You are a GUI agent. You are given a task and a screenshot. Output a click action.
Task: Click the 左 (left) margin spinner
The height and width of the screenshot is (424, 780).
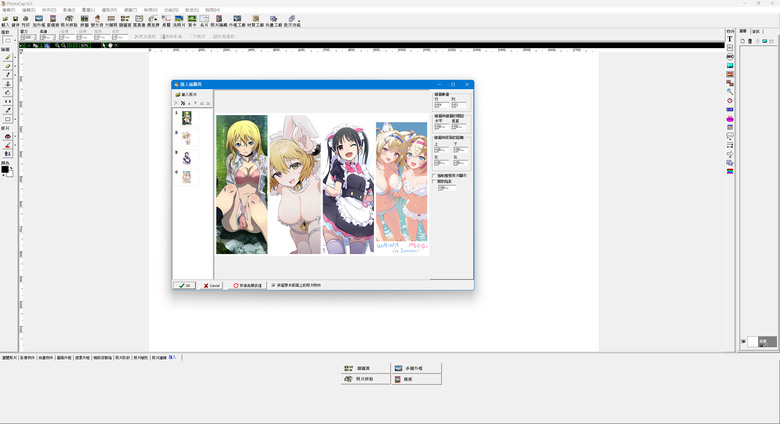point(442,163)
